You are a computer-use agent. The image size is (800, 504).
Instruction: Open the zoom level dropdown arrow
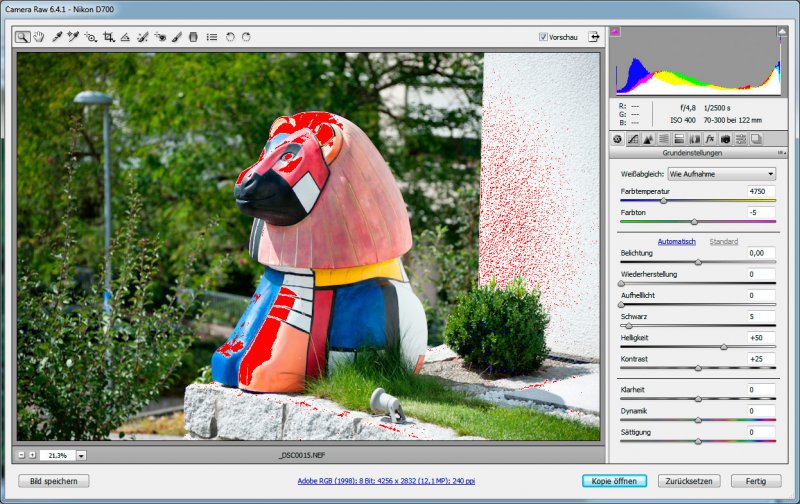coord(81,456)
